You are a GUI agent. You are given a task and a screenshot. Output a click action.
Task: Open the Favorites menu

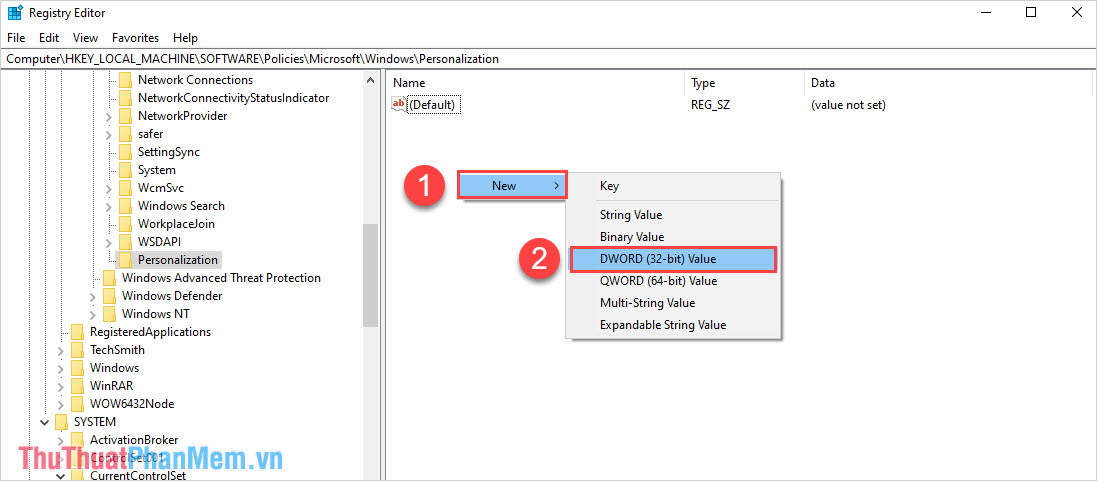tap(135, 38)
